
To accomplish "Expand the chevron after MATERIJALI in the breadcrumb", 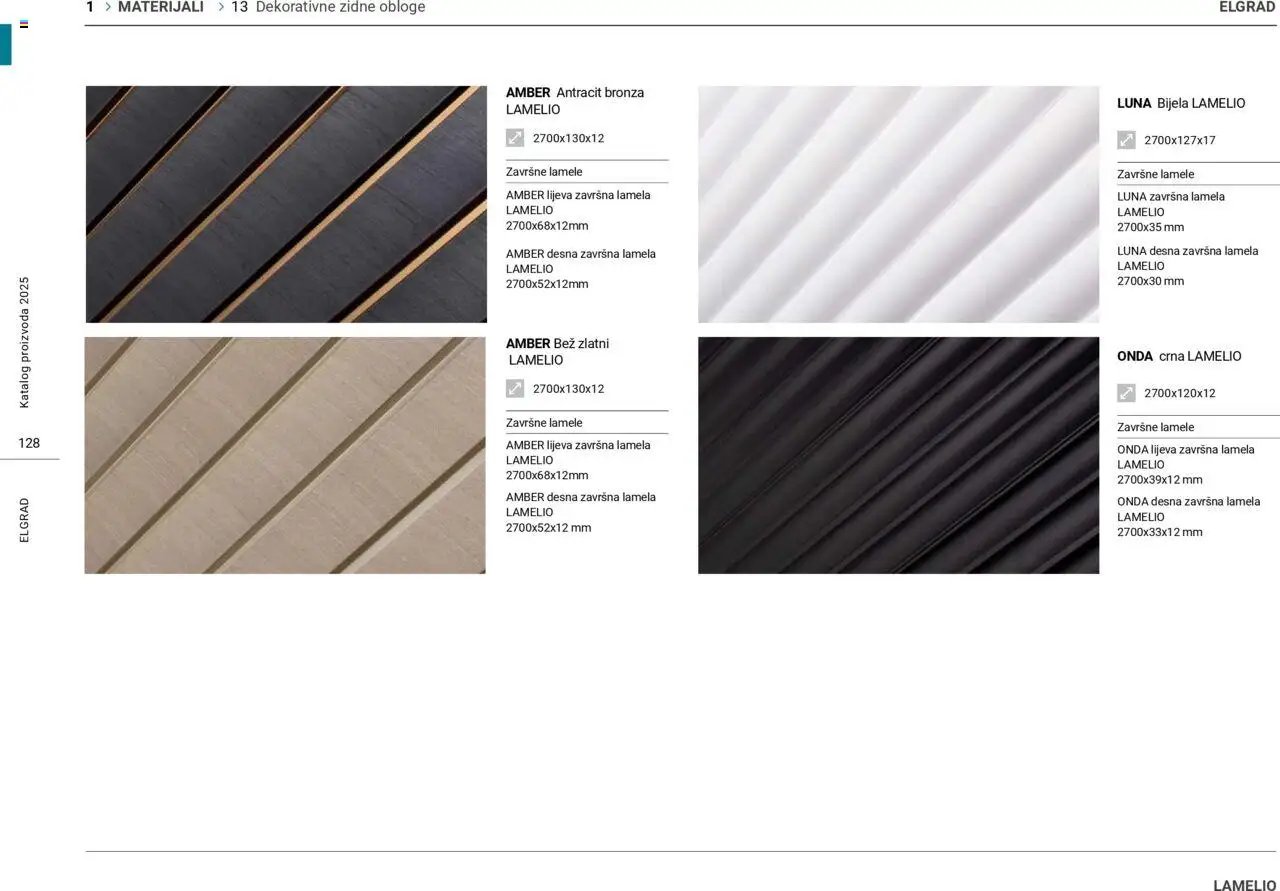I will [x=221, y=7].
